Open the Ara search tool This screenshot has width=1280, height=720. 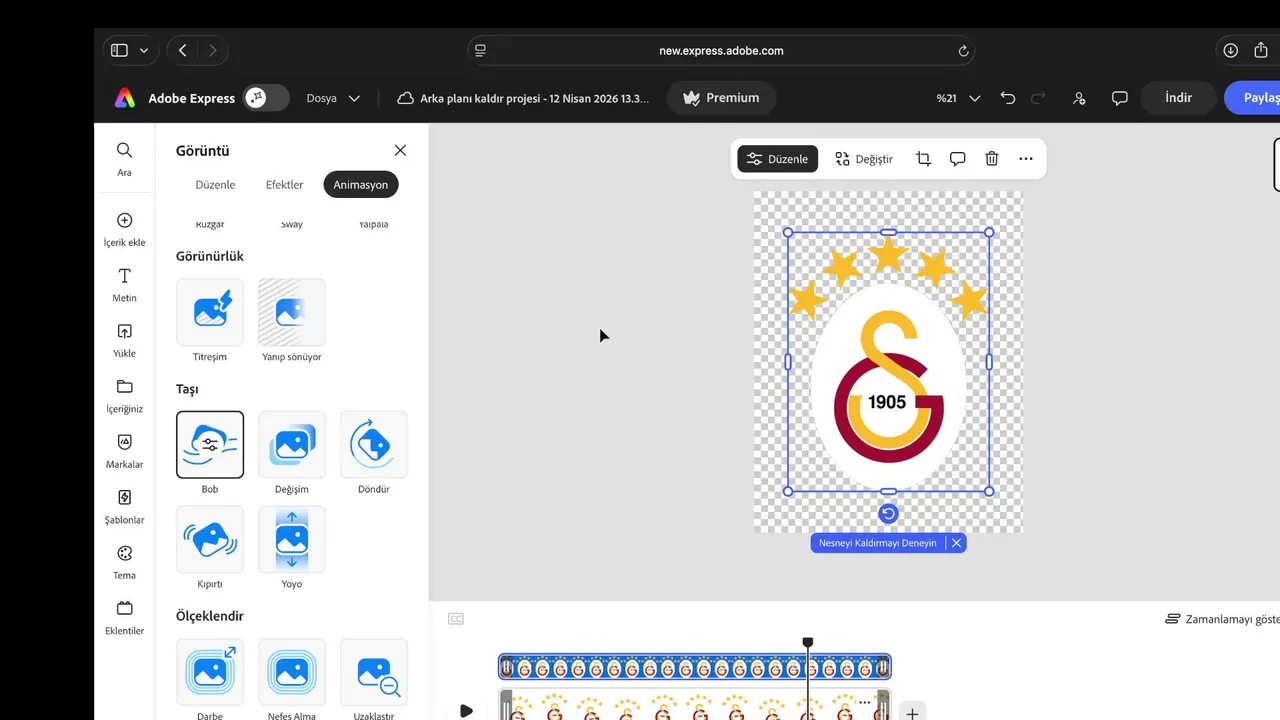(124, 159)
